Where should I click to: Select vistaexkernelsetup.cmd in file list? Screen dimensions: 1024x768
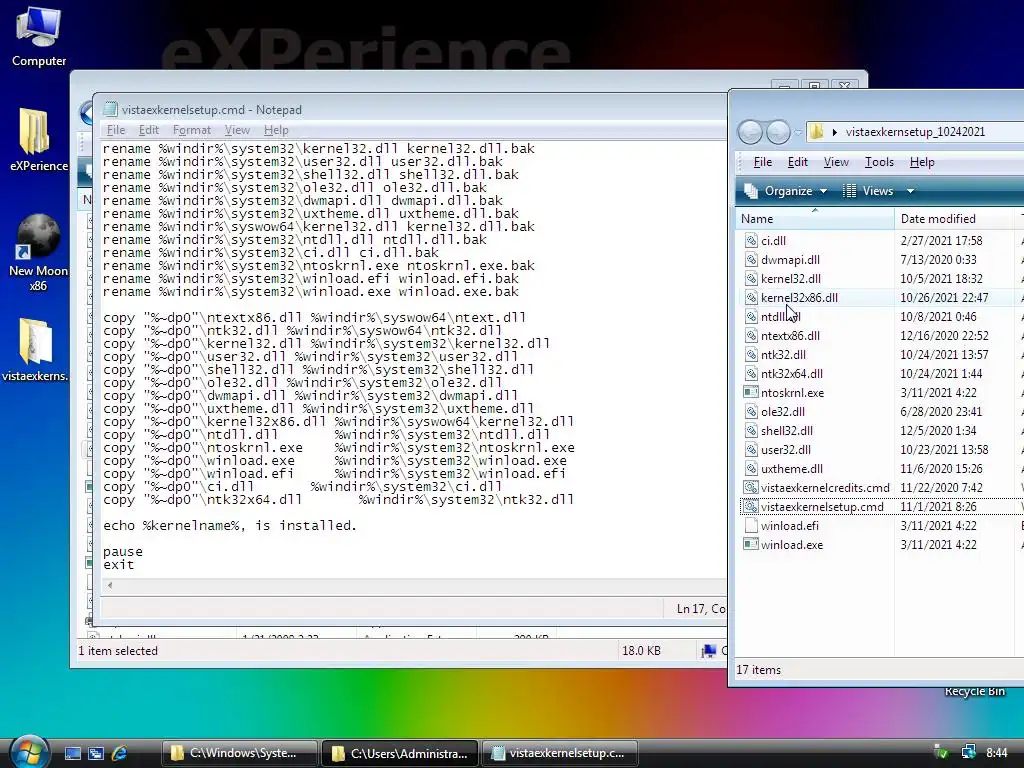point(822,507)
